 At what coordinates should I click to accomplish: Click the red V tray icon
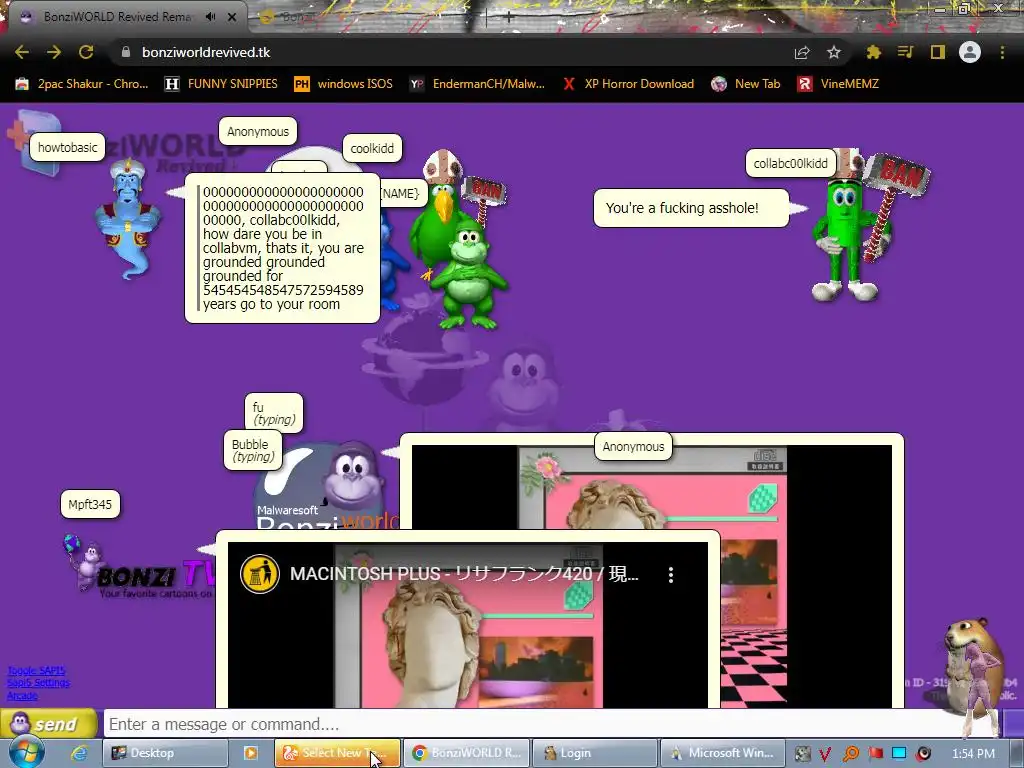825,754
